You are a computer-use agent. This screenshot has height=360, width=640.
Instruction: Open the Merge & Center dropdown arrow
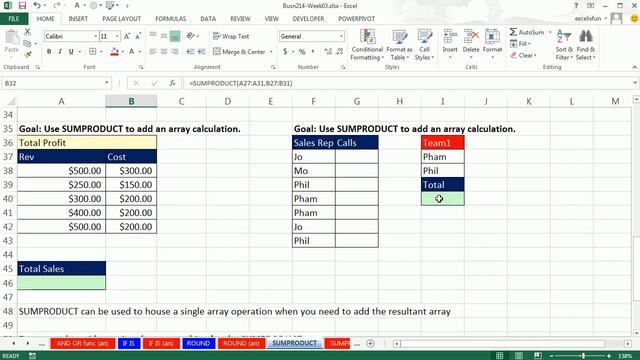click(x=271, y=52)
